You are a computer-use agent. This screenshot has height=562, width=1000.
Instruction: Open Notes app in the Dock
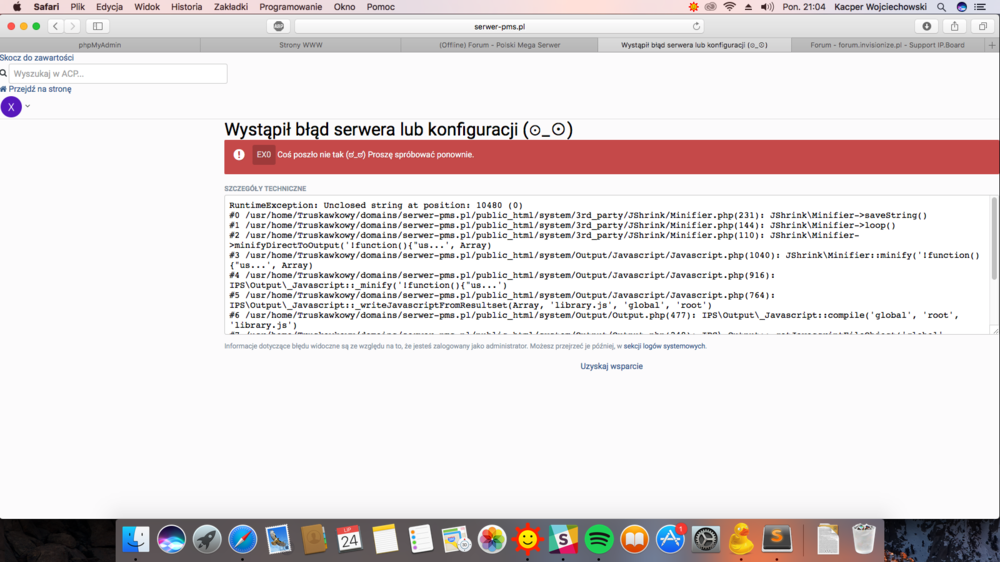[x=385, y=539]
